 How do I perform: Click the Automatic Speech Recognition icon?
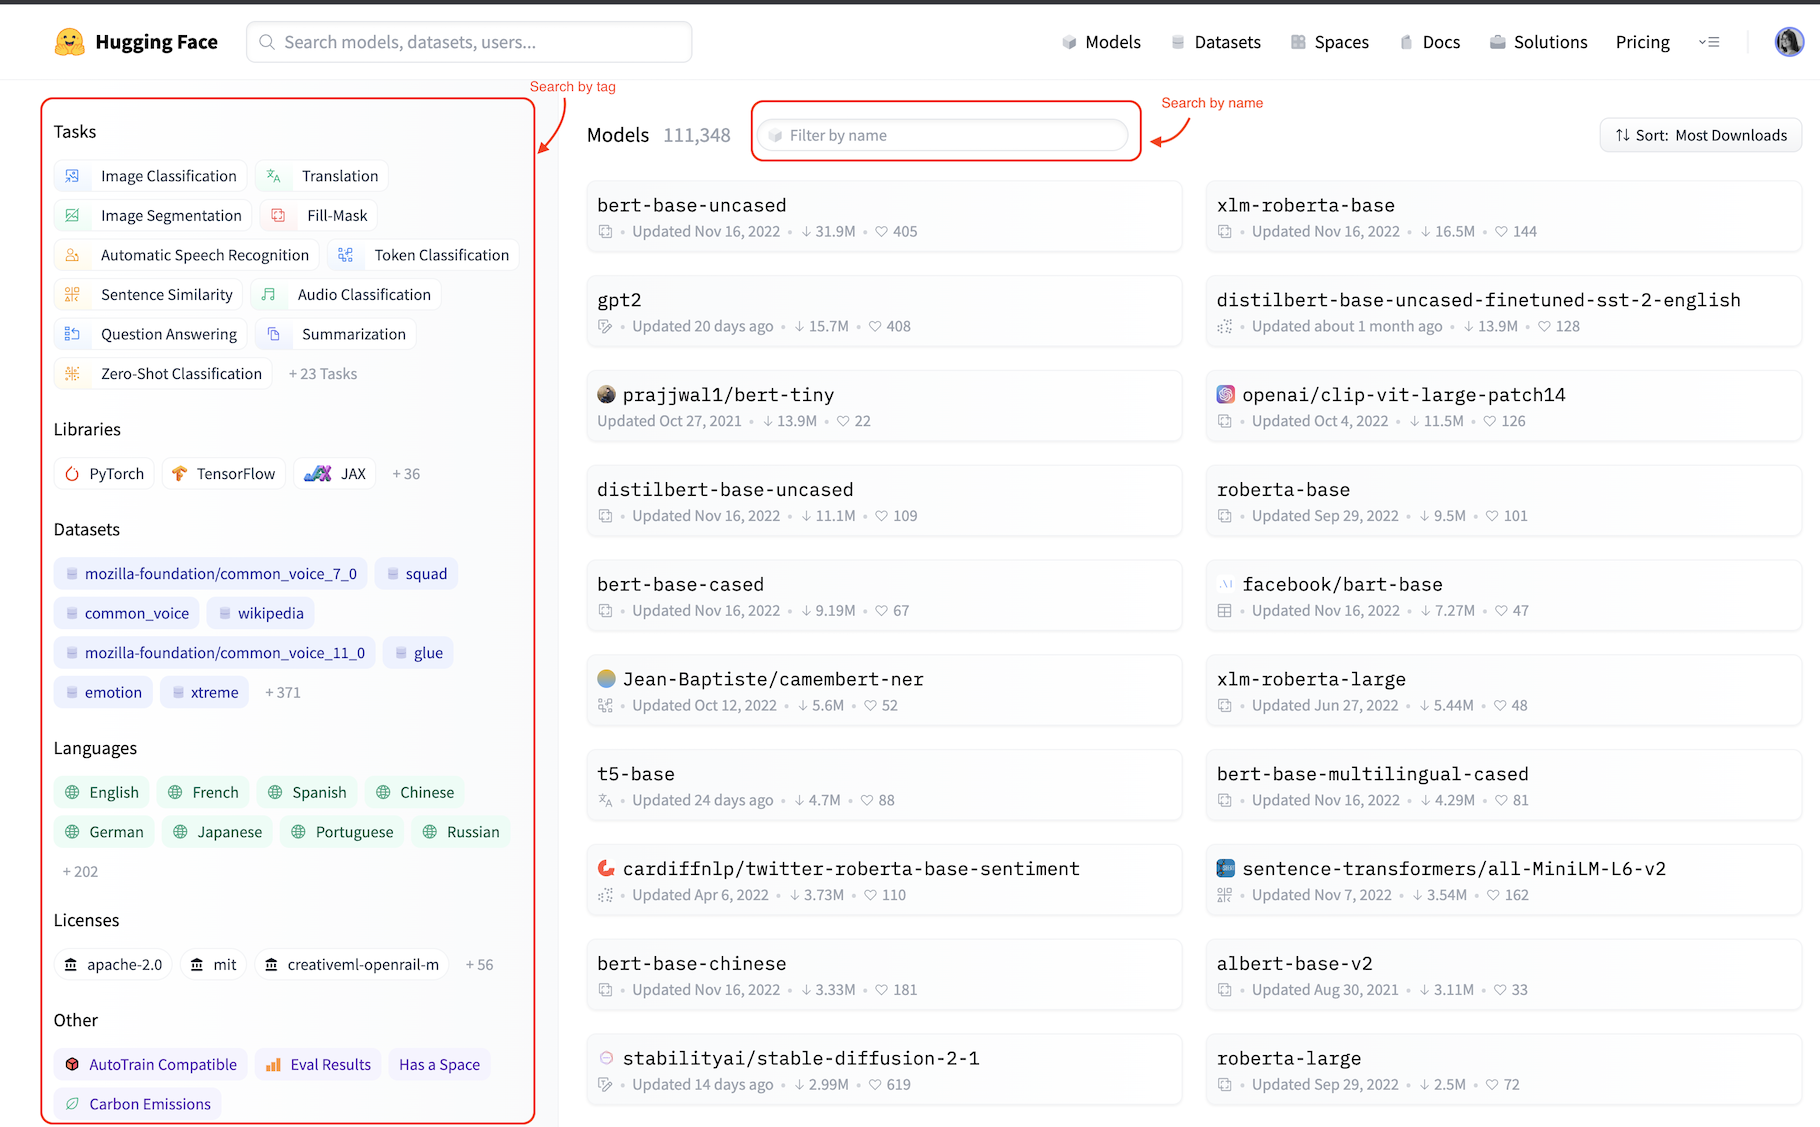point(72,255)
